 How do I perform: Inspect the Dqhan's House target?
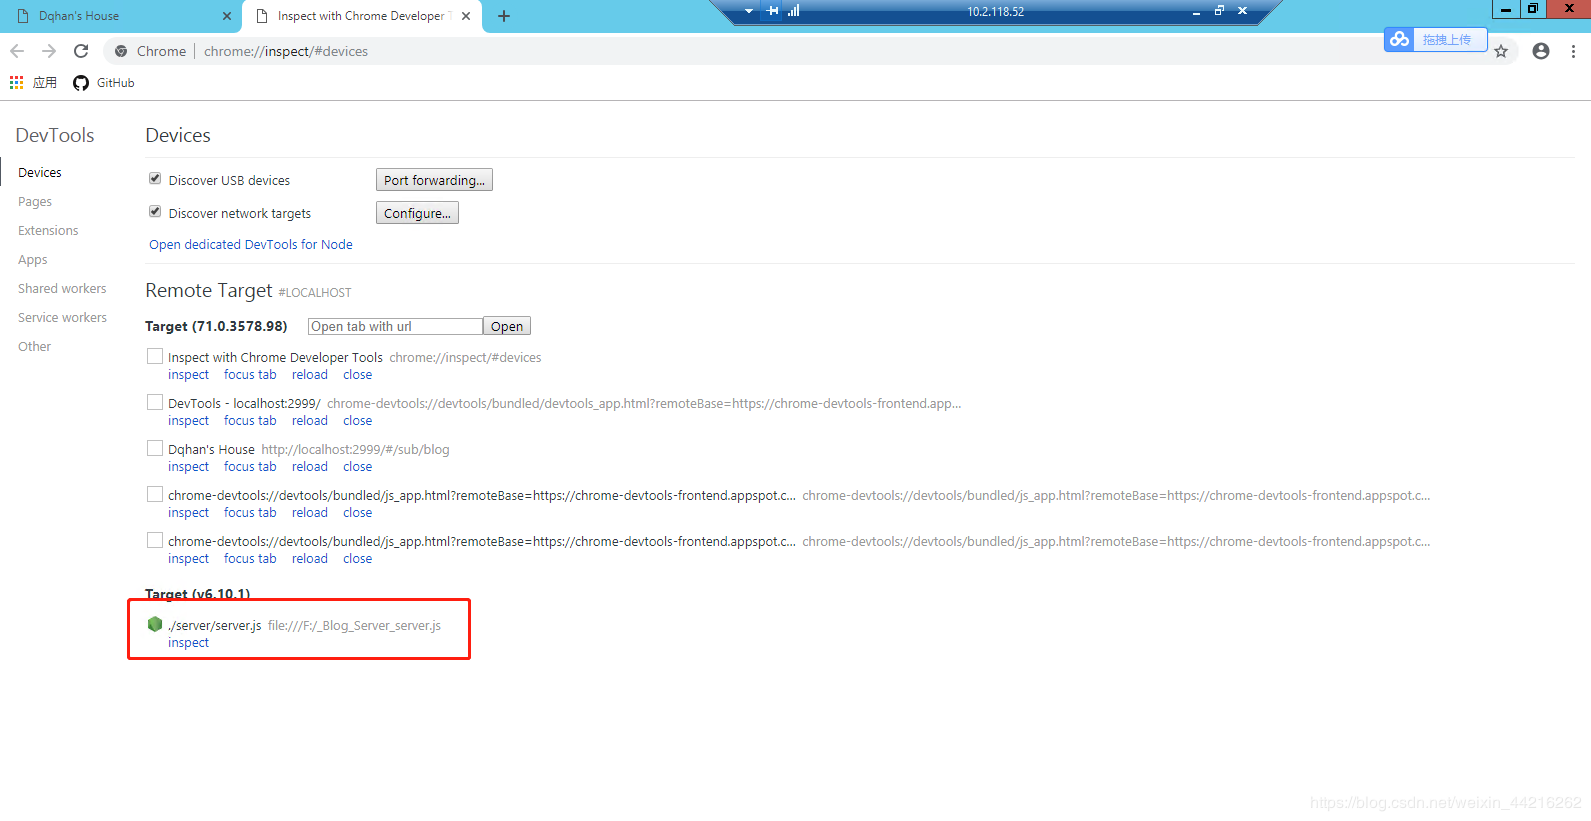[x=189, y=467]
